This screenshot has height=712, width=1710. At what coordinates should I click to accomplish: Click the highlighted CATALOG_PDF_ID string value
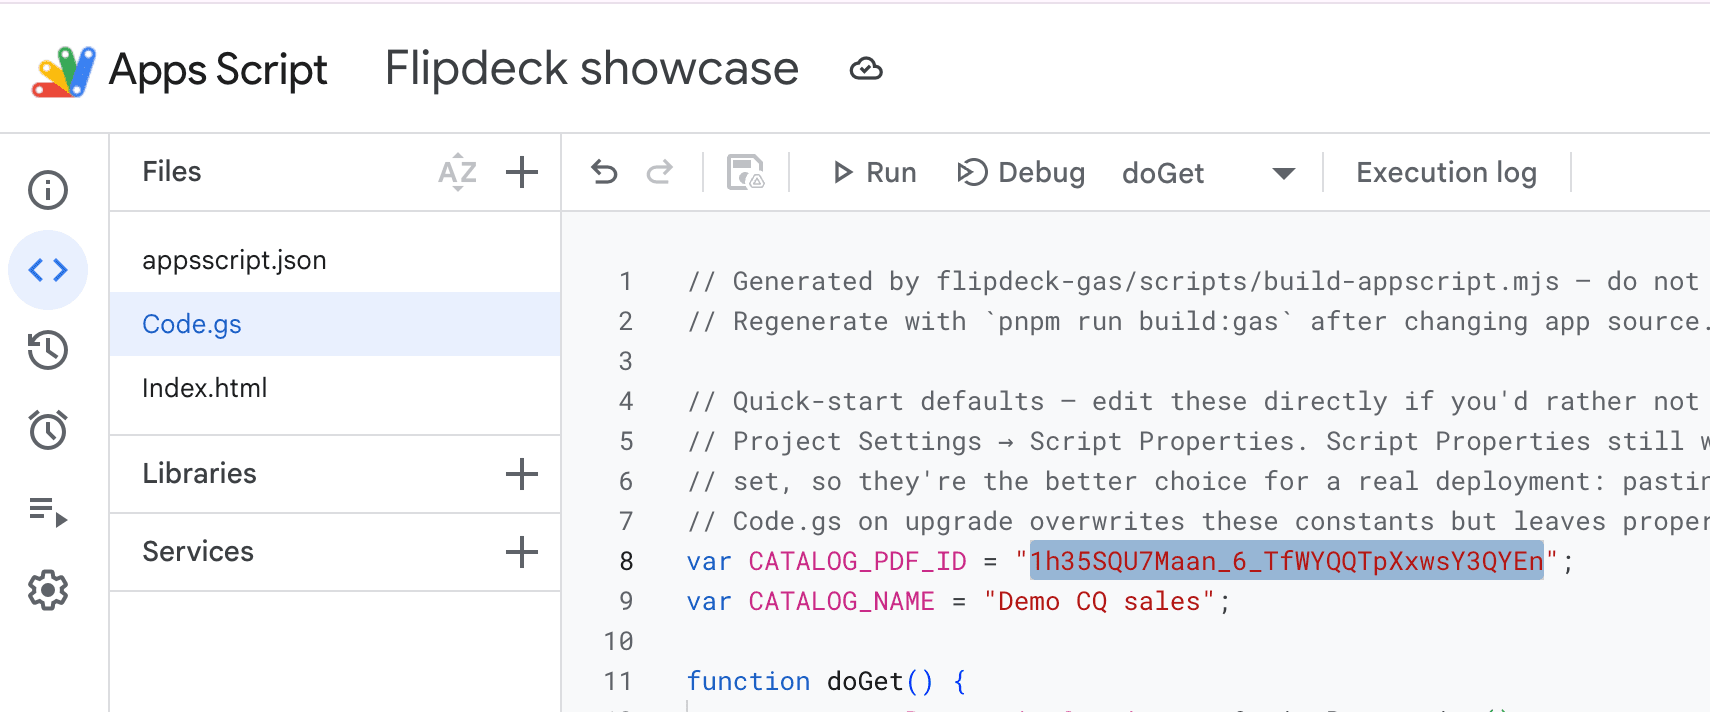click(x=1287, y=561)
